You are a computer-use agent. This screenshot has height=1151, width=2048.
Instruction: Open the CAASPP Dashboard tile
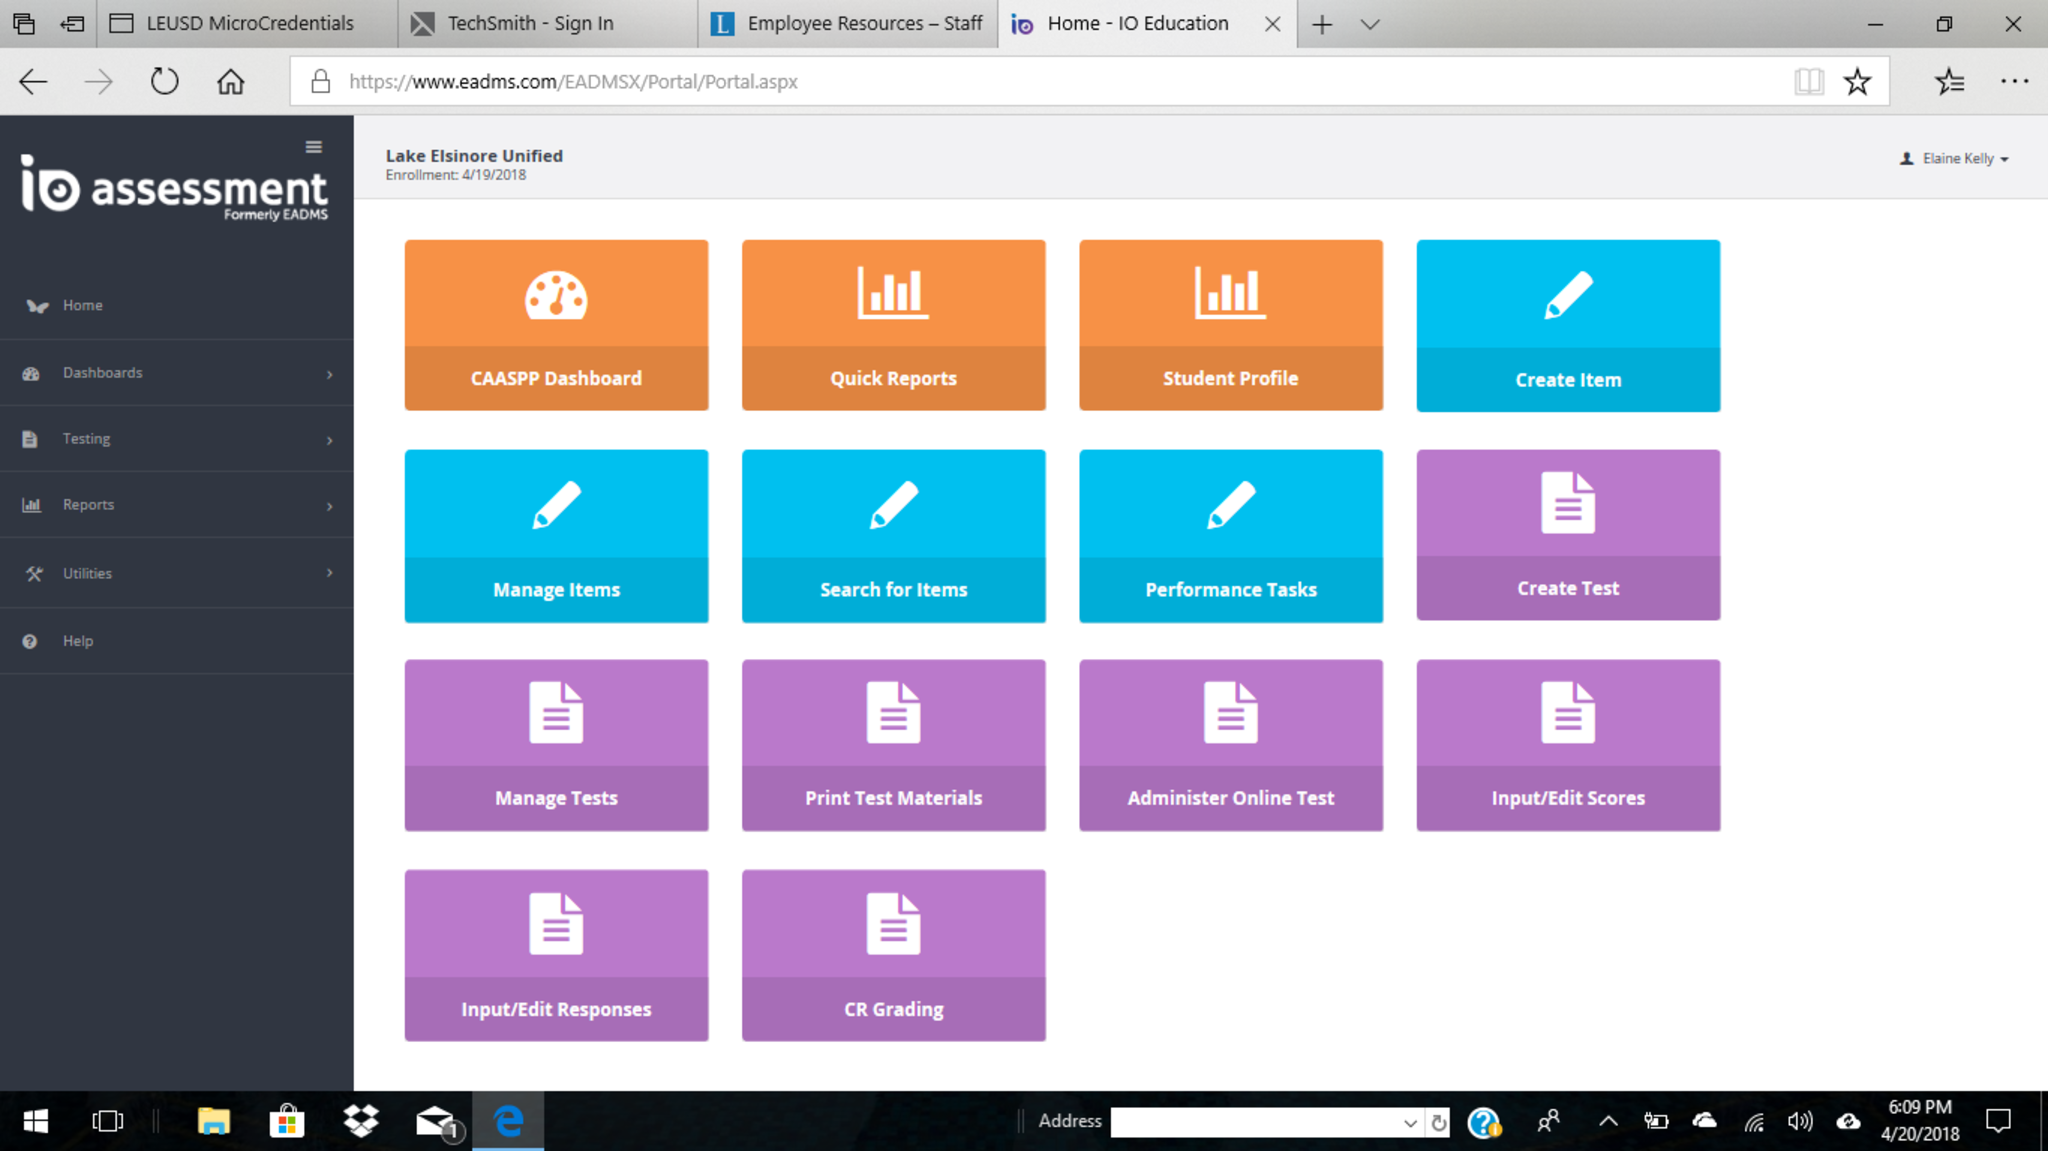[x=556, y=325]
